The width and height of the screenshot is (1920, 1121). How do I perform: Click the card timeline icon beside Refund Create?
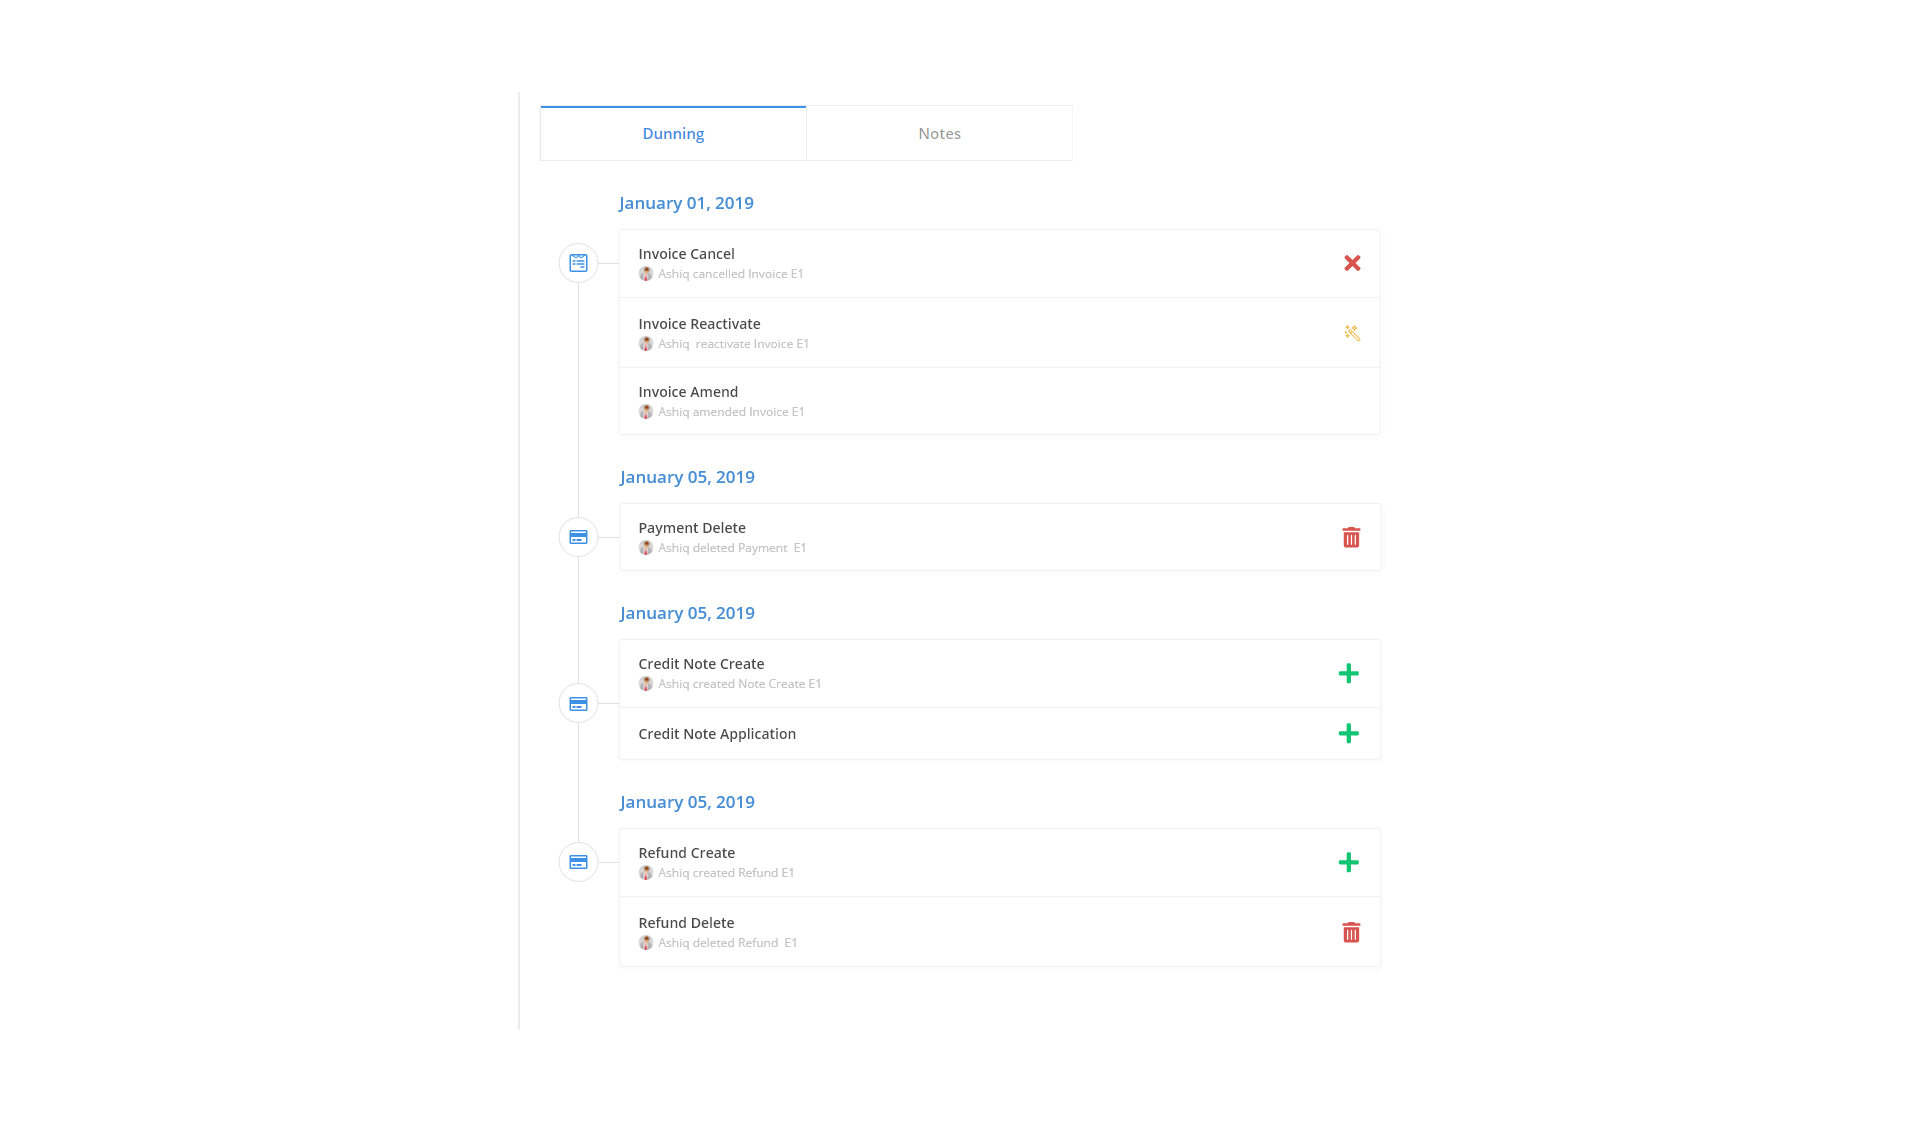pos(578,862)
